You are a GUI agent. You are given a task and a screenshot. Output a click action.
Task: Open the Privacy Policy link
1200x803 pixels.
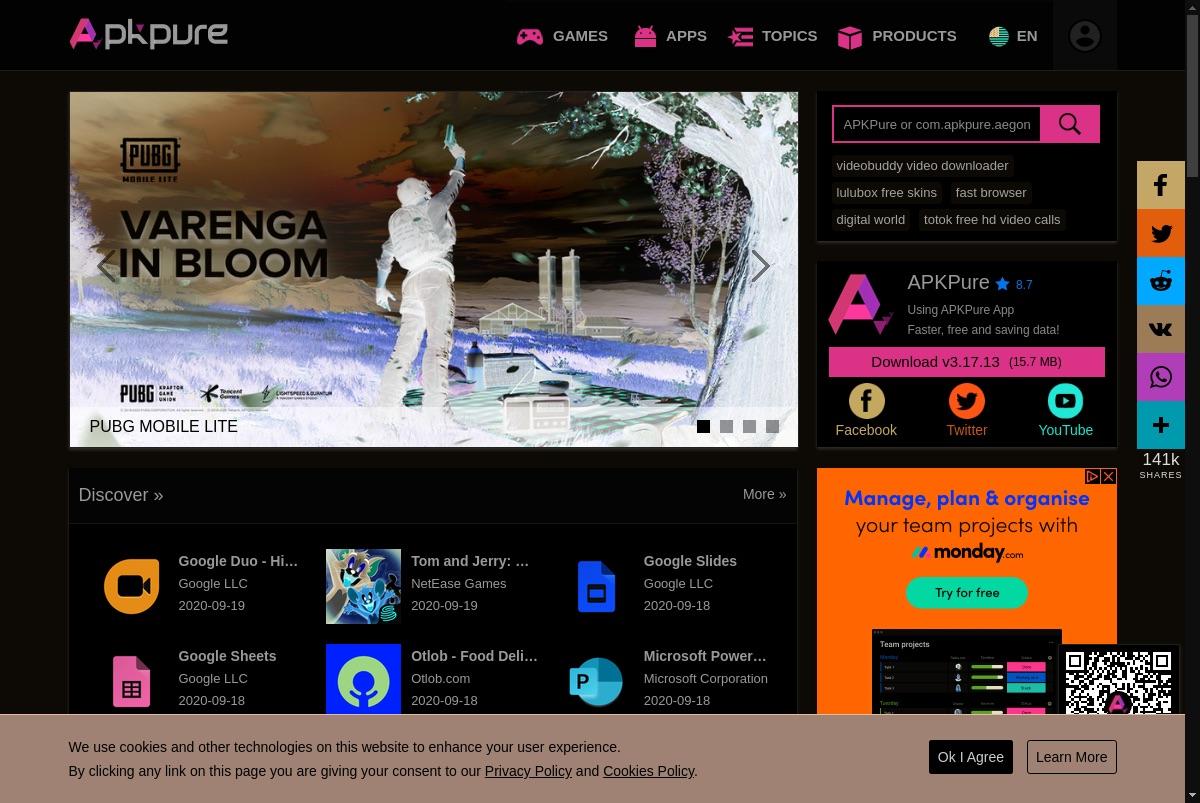(528, 771)
